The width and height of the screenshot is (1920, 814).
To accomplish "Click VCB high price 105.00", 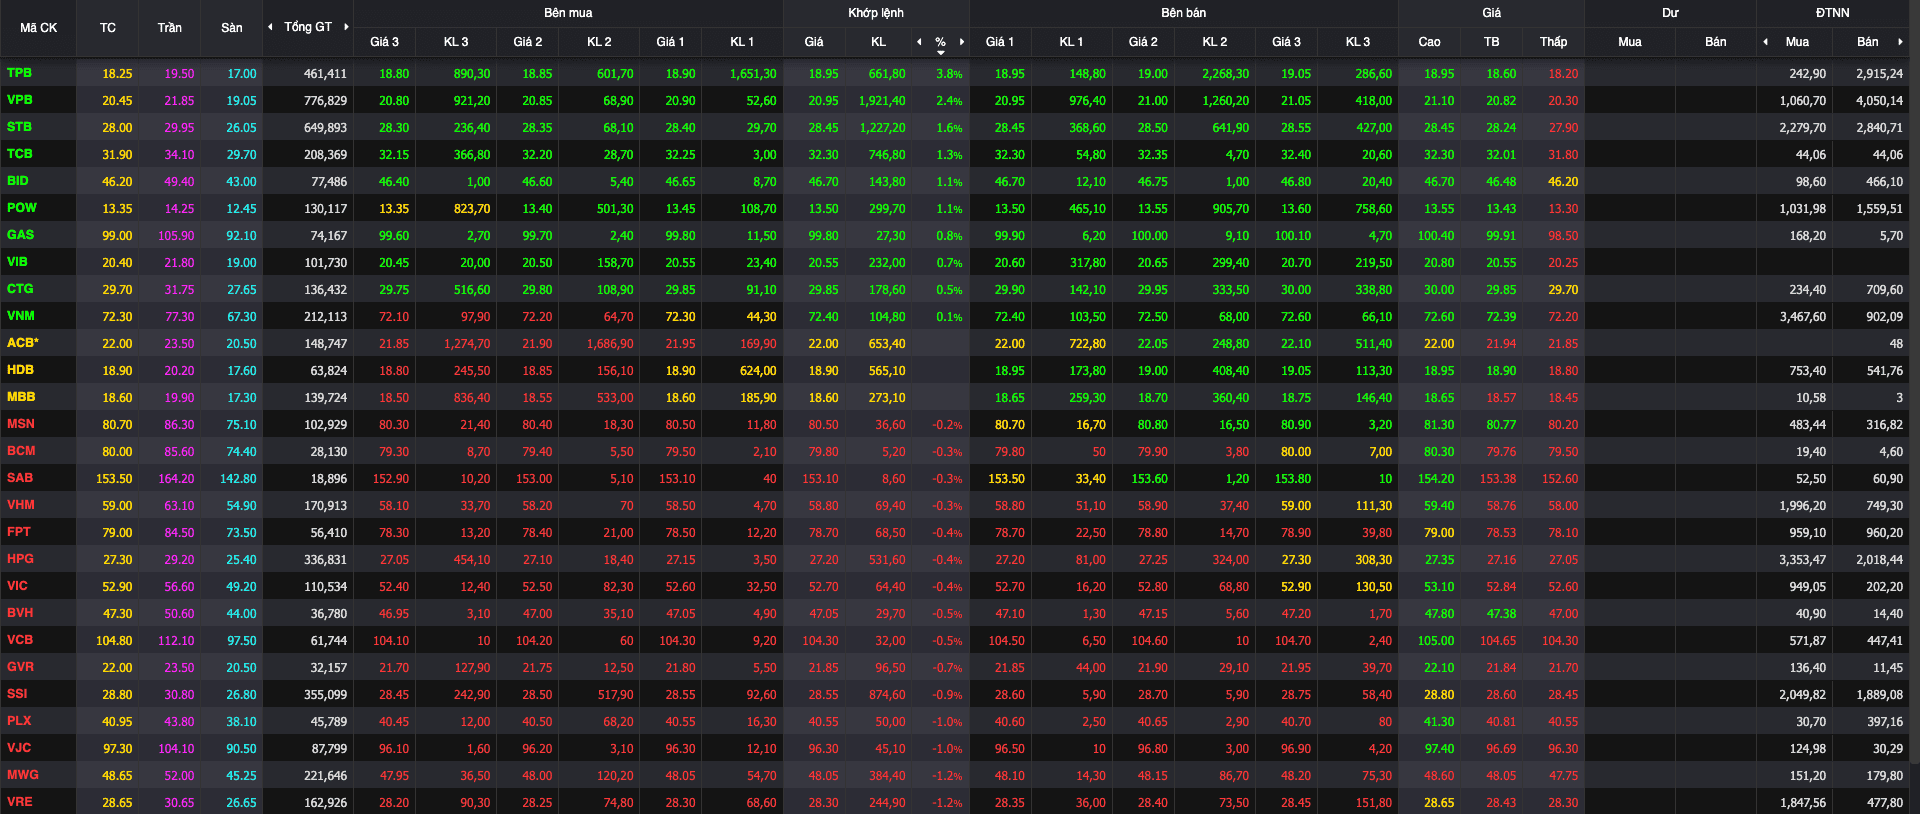I will (1436, 641).
